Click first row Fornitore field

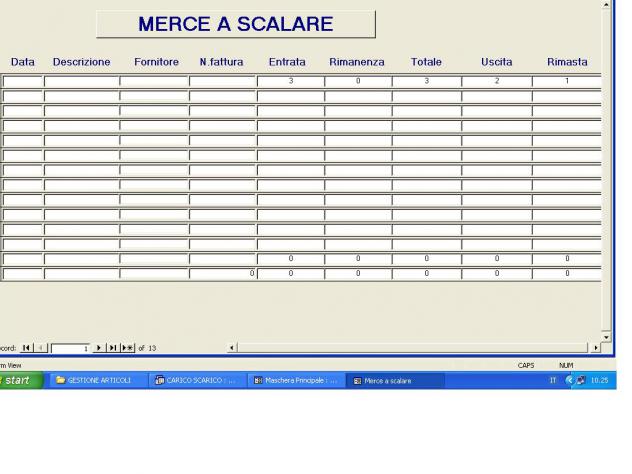[154, 81]
